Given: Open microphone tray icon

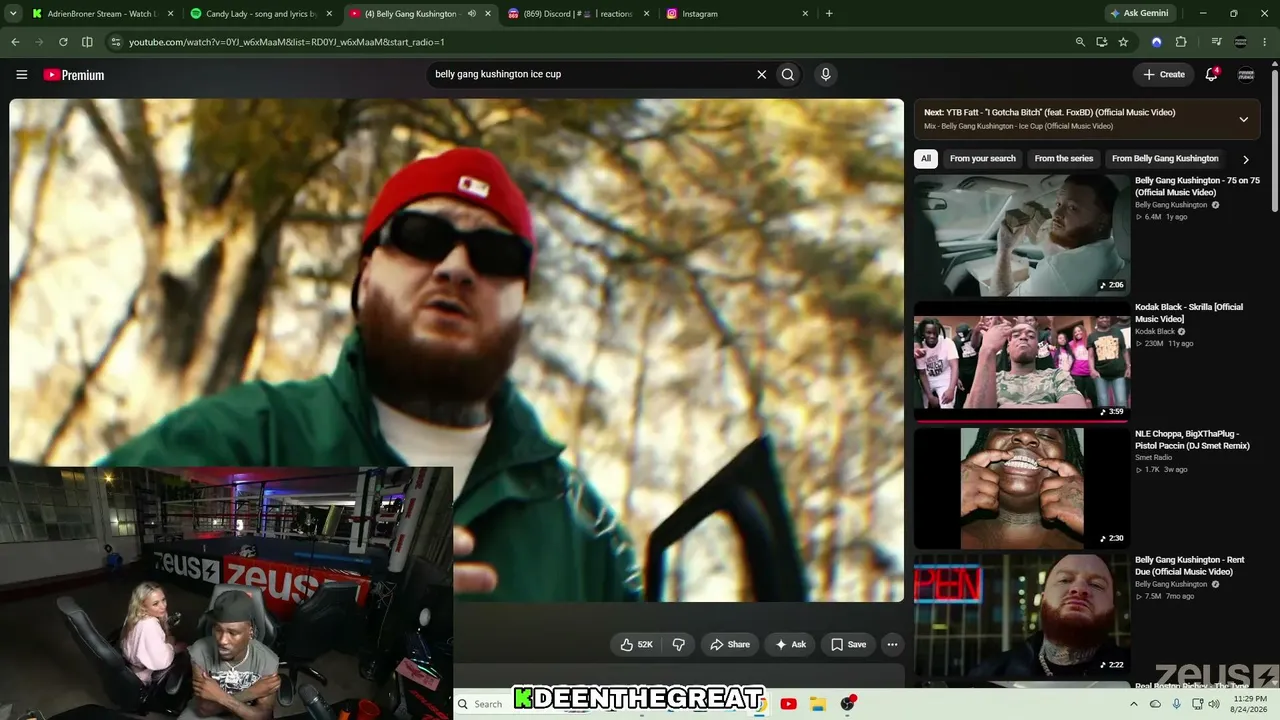Looking at the screenshot, I should point(1176,704).
